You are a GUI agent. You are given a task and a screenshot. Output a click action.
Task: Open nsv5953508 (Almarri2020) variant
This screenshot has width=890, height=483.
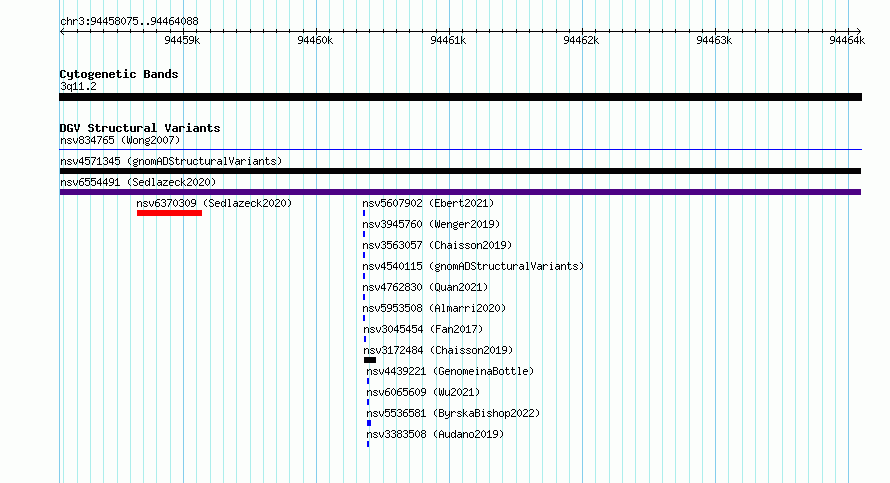pyautogui.click(x=434, y=308)
